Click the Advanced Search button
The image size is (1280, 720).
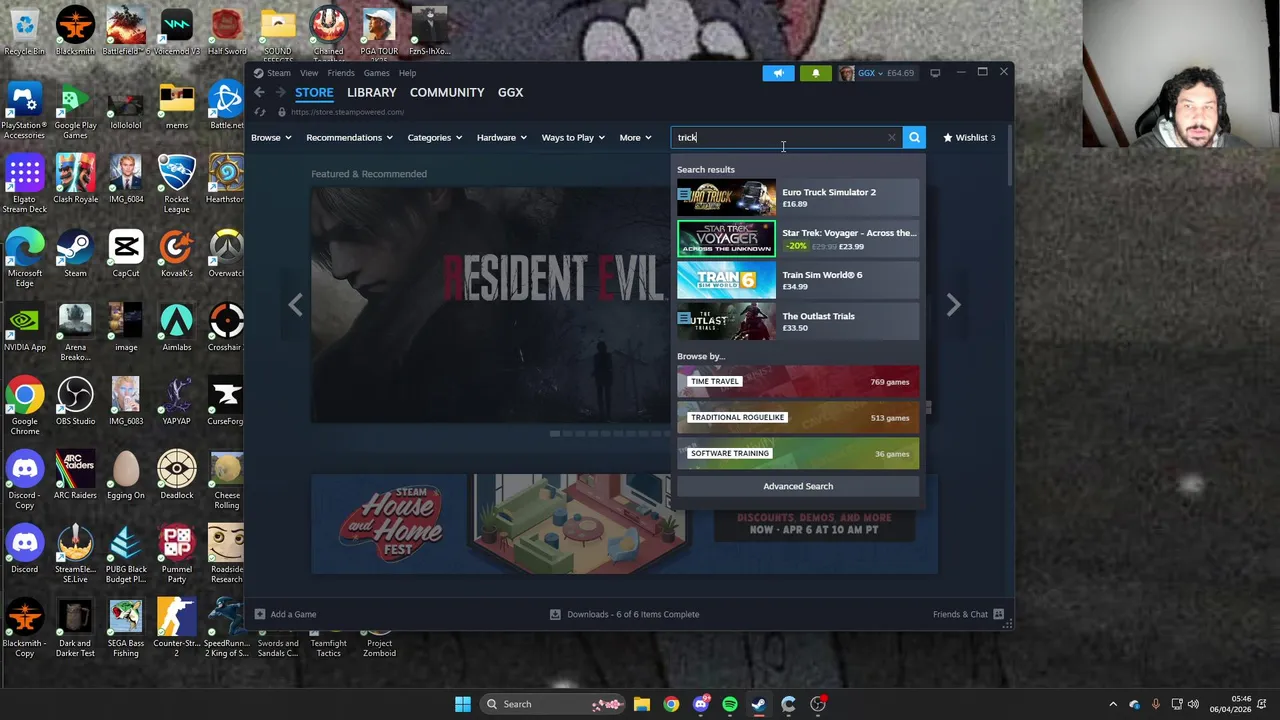(x=797, y=486)
